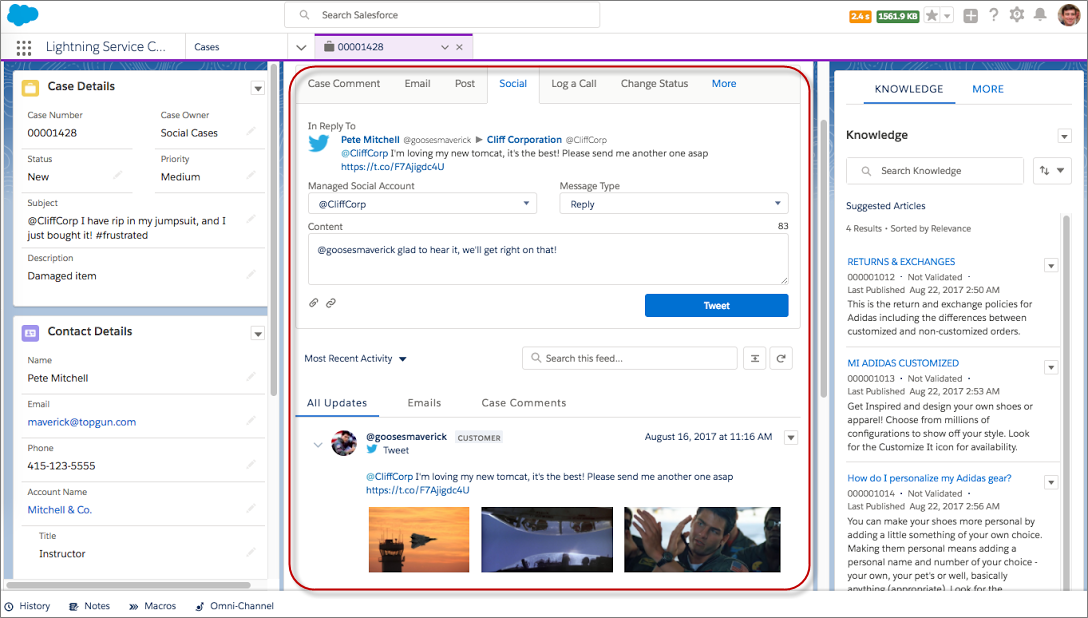This screenshot has width=1088, height=618.
Task: Edit the Subject field pencil icon
Action: click(251, 218)
